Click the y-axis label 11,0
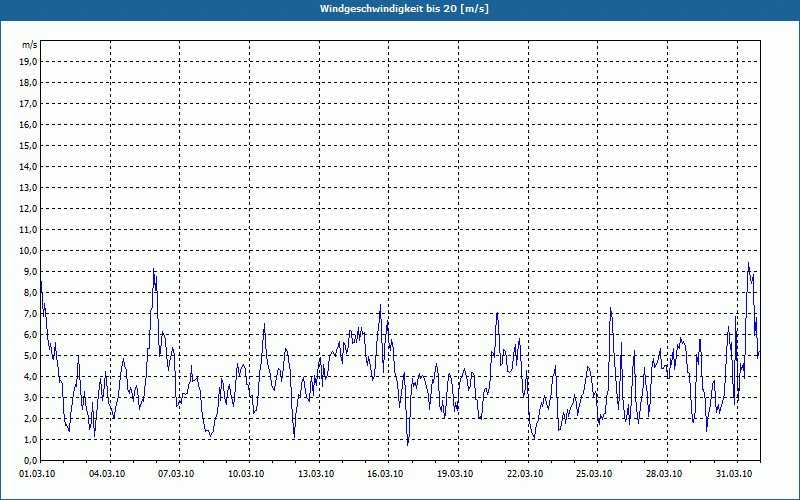 [28, 230]
